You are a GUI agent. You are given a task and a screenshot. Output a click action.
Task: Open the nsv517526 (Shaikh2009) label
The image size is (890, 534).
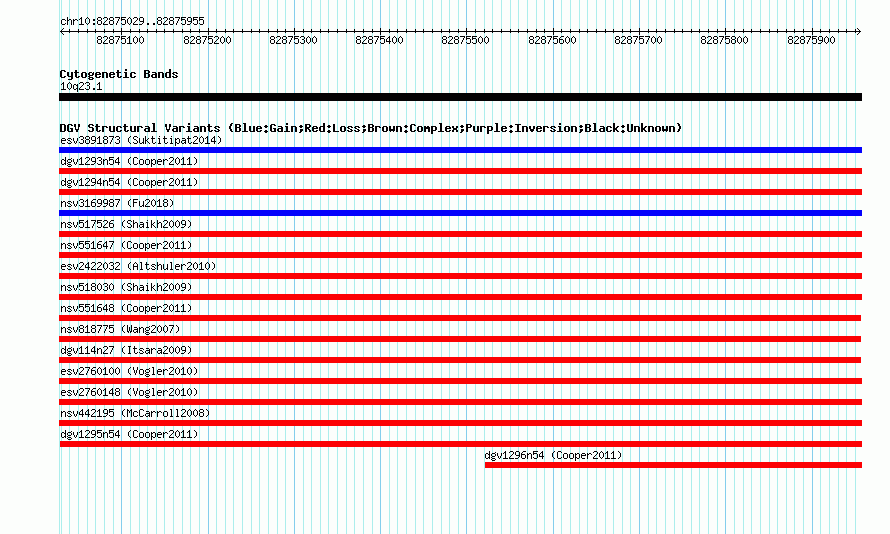(x=126, y=224)
